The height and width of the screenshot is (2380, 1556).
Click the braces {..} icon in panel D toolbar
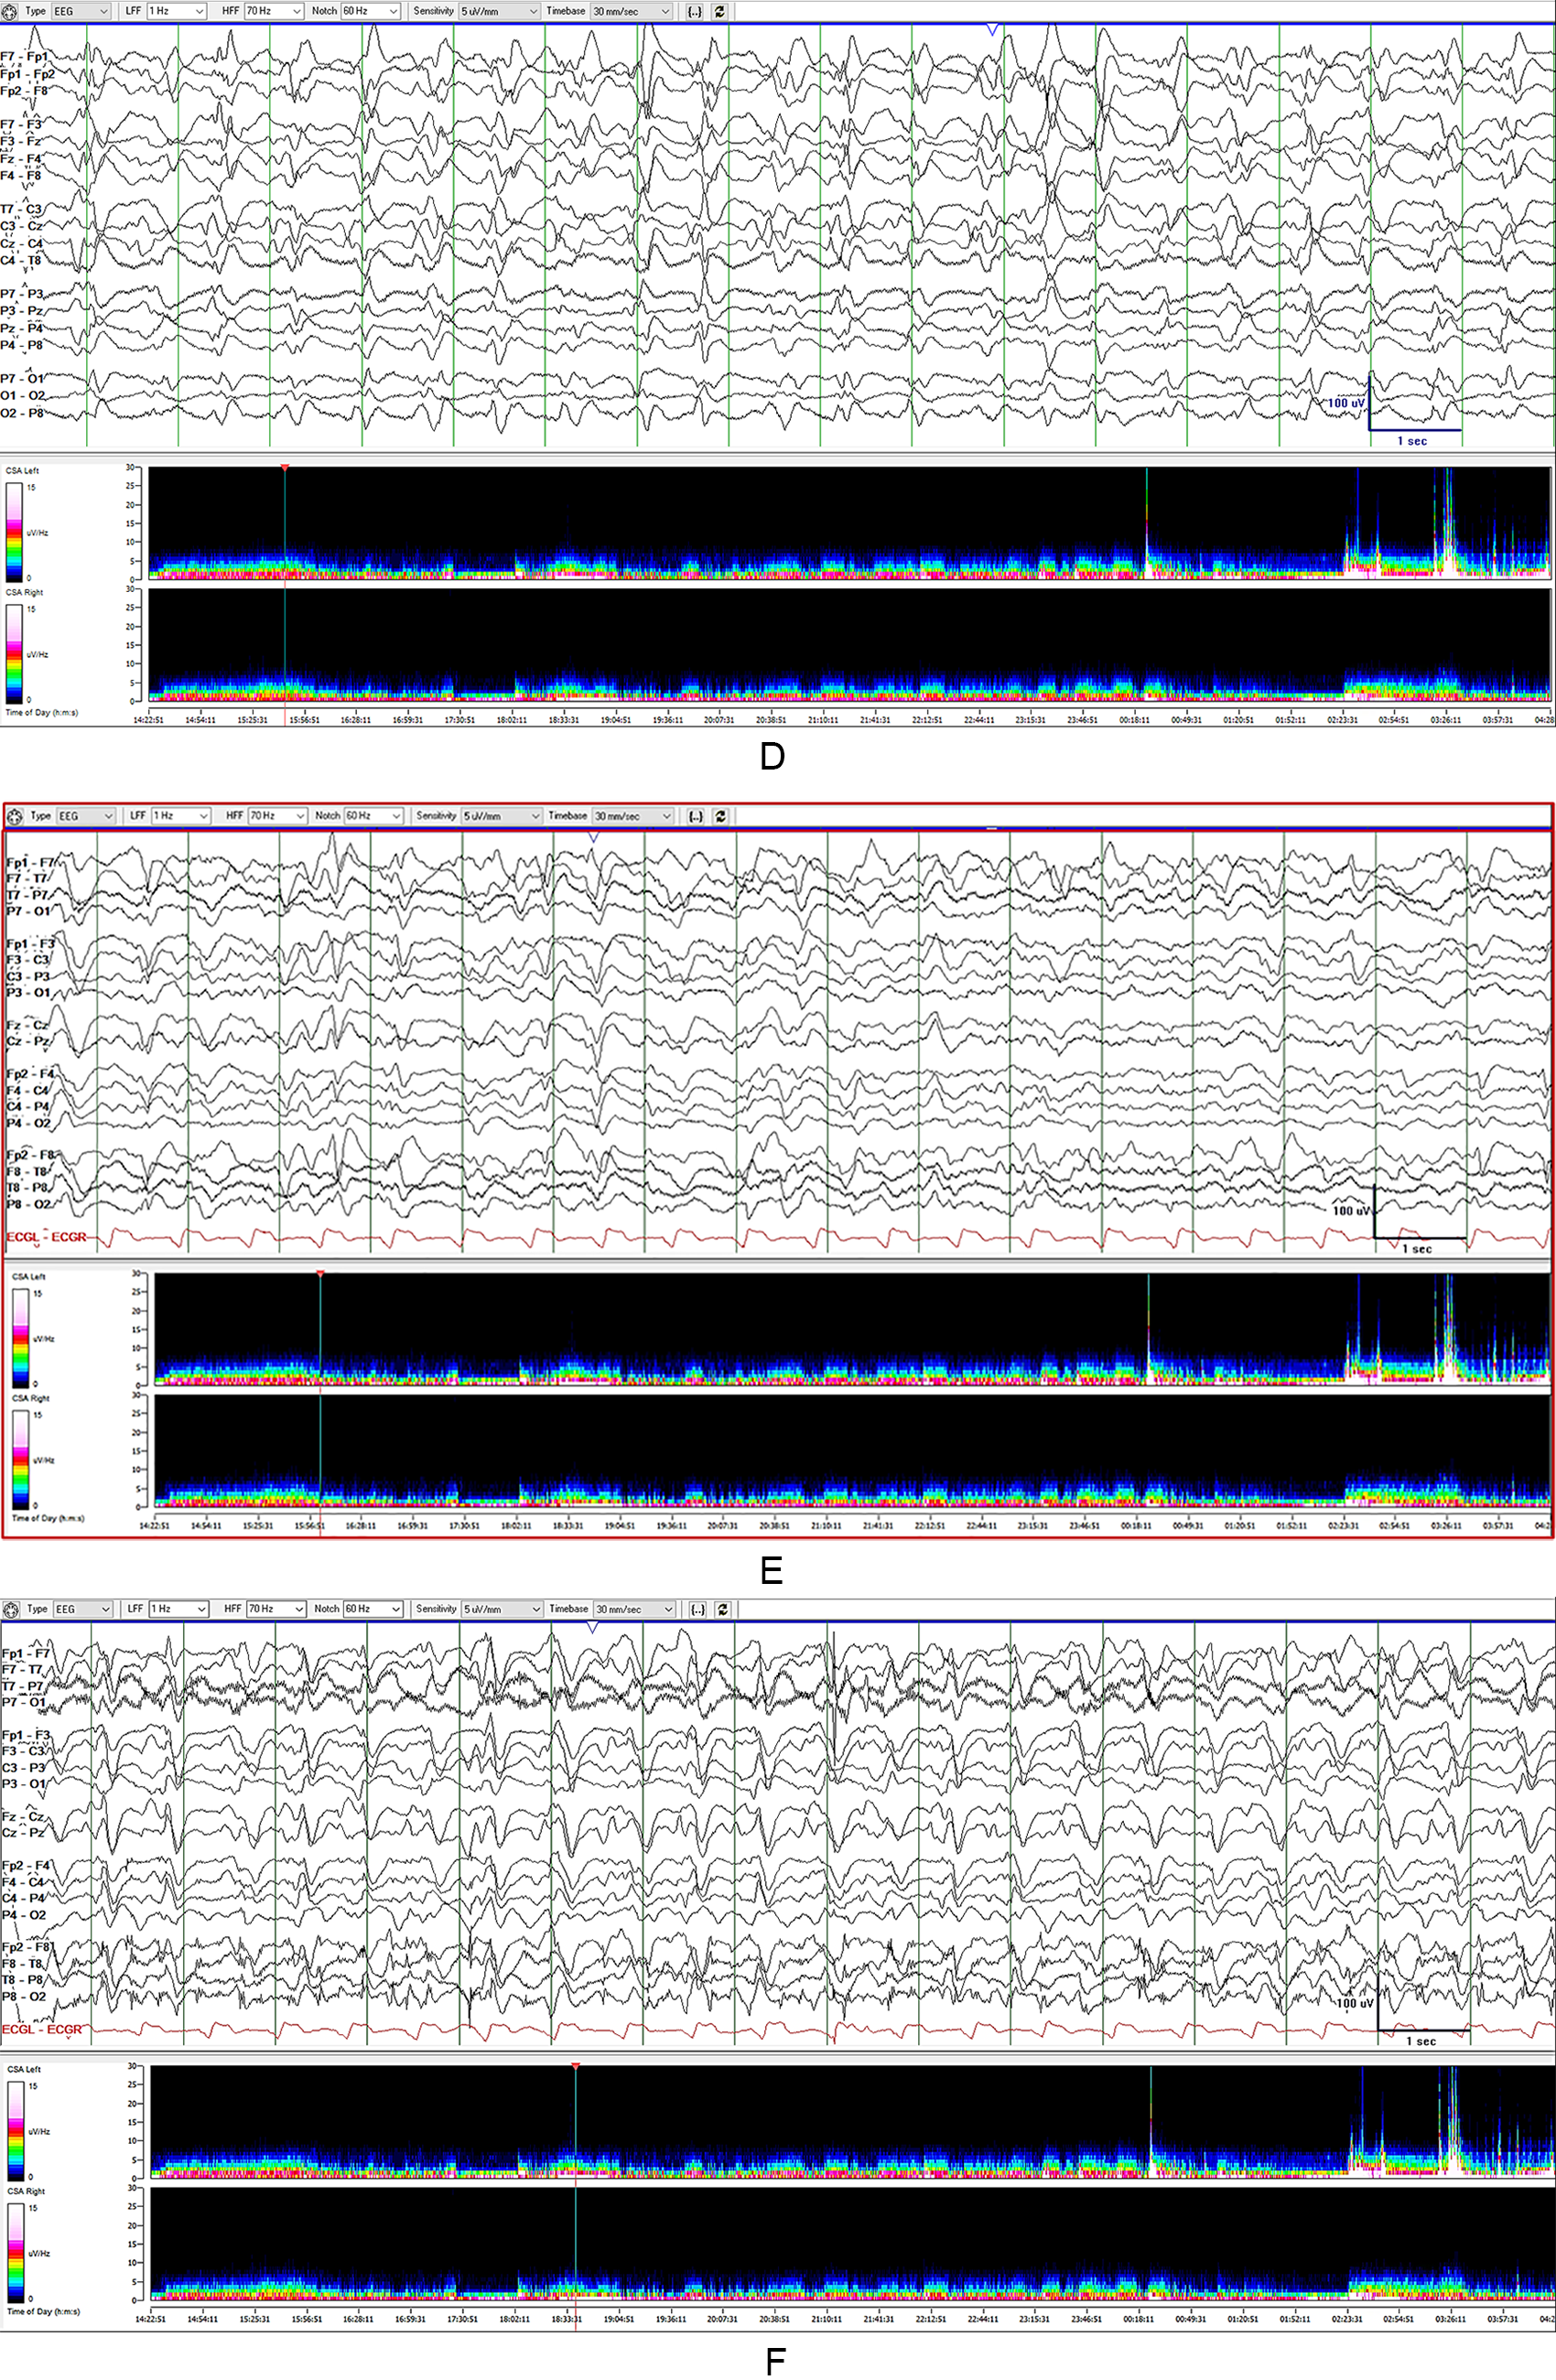(695, 12)
